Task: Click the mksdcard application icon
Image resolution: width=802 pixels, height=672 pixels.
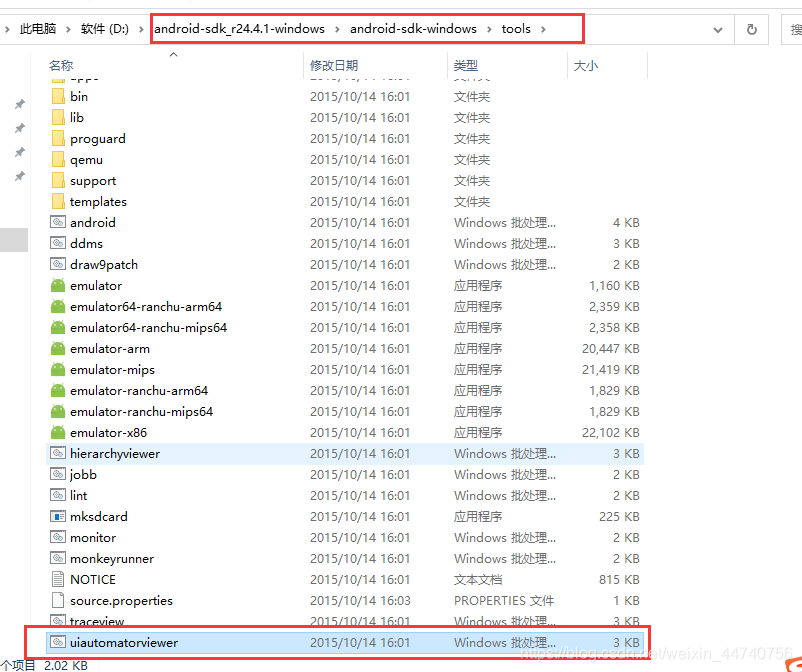Action: click(x=58, y=516)
